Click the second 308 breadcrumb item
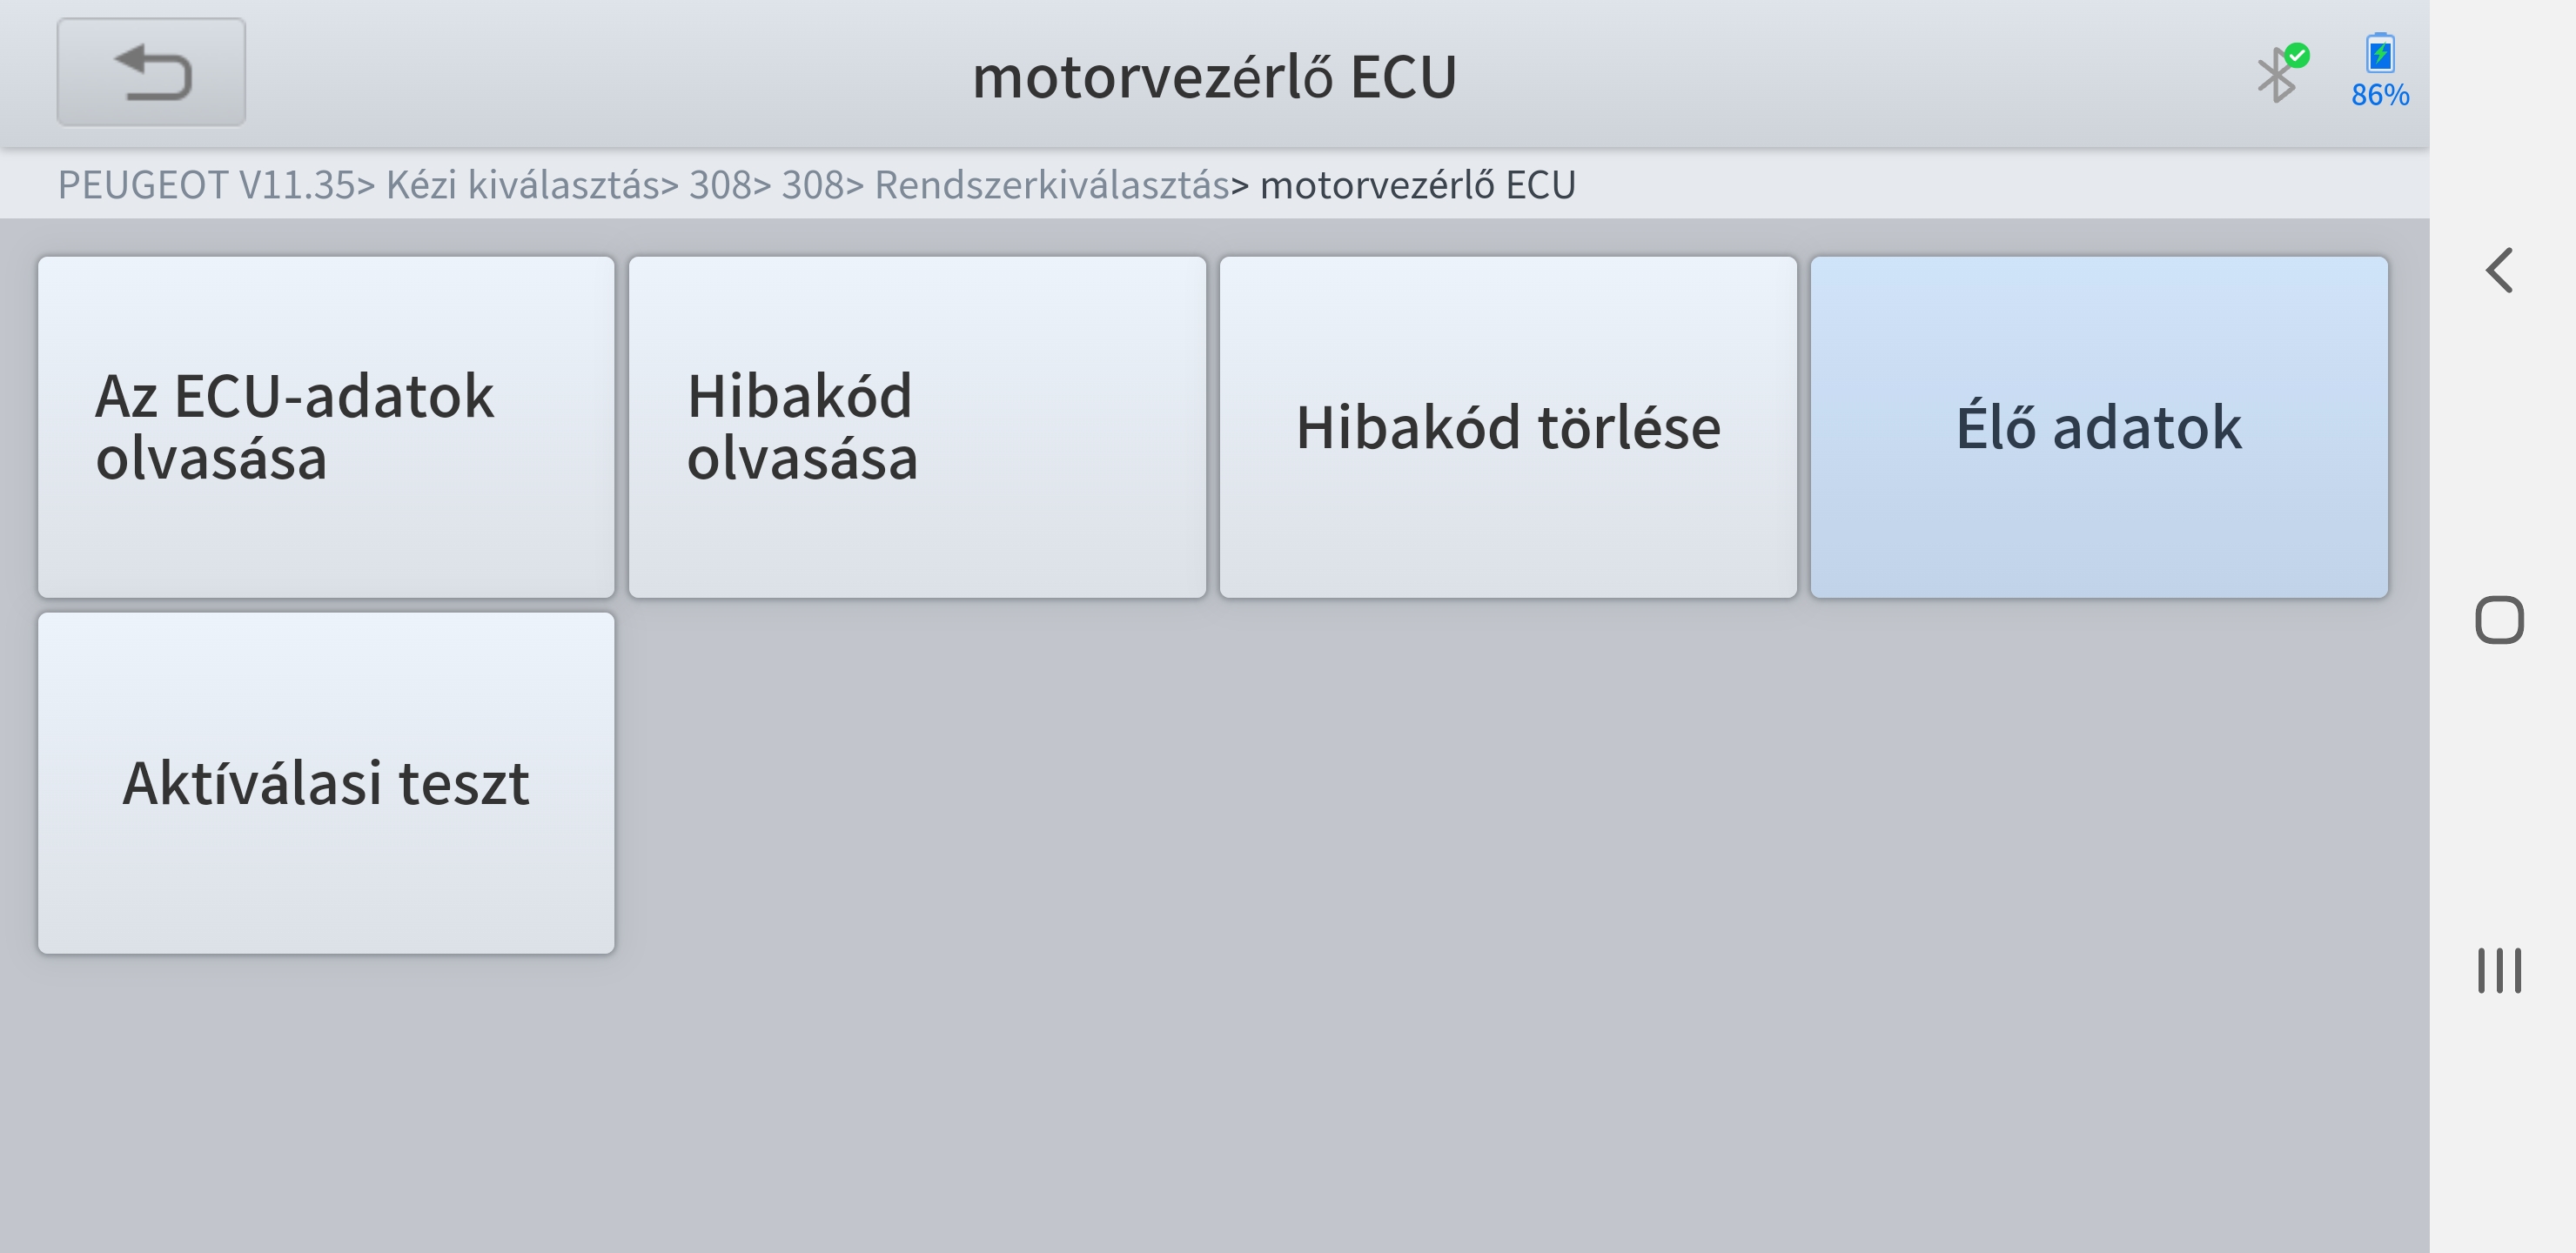Viewport: 2576px width, 1253px height. 812,185
